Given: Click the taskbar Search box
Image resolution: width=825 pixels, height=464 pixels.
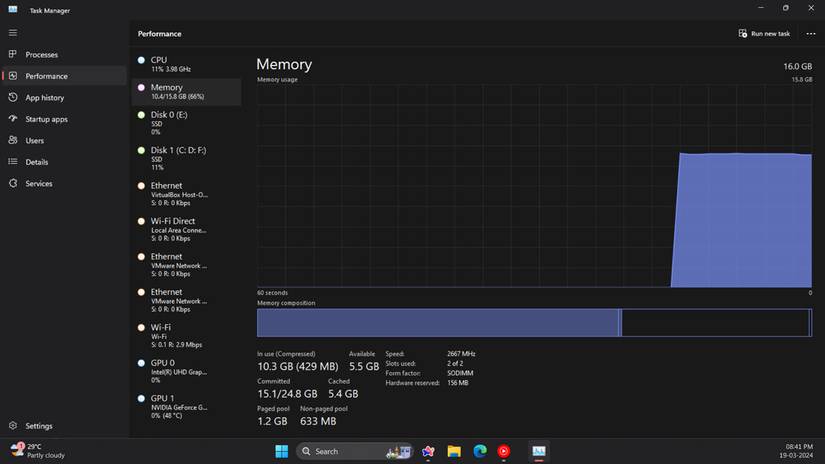Looking at the screenshot, I should (355, 451).
